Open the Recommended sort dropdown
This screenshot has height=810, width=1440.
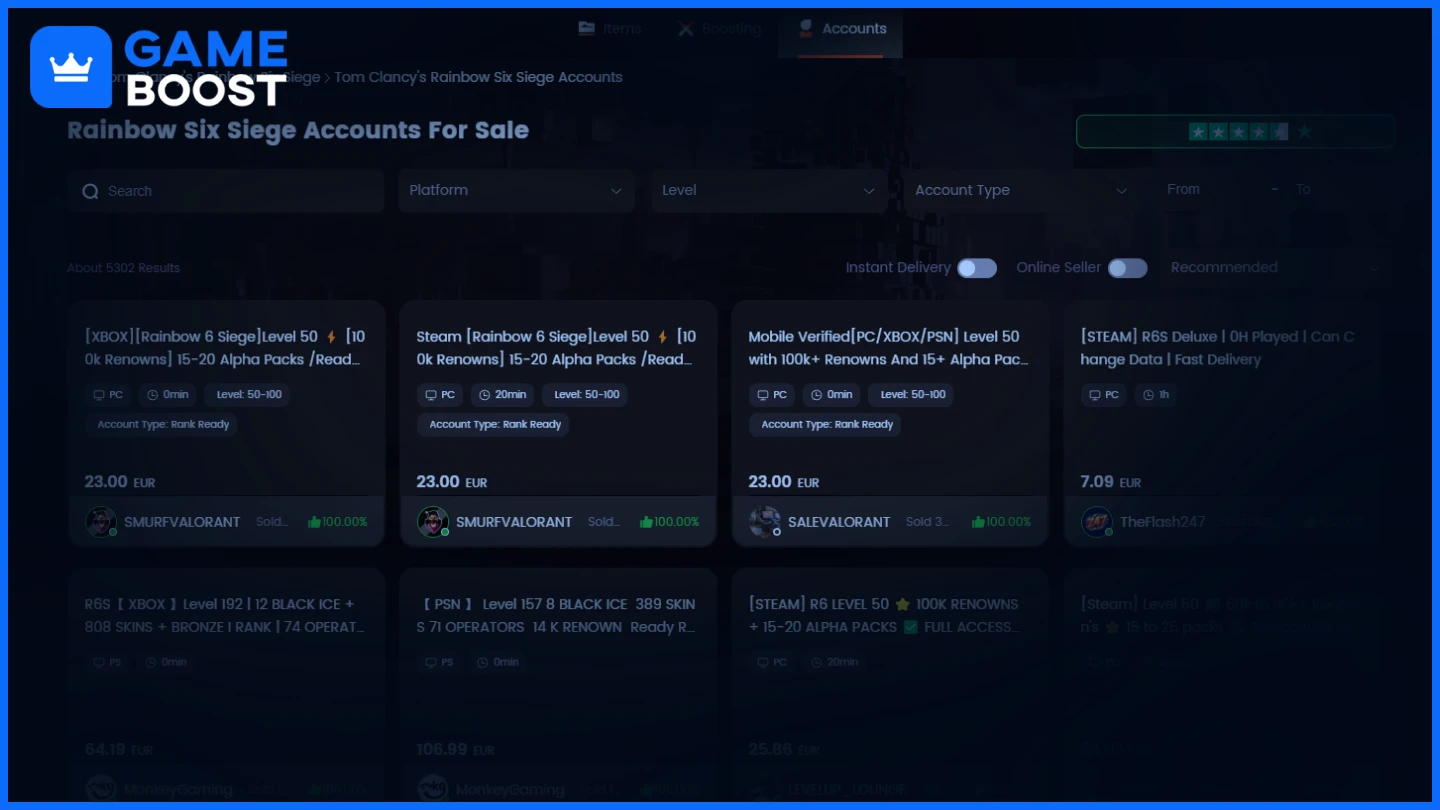coord(1275,268)
